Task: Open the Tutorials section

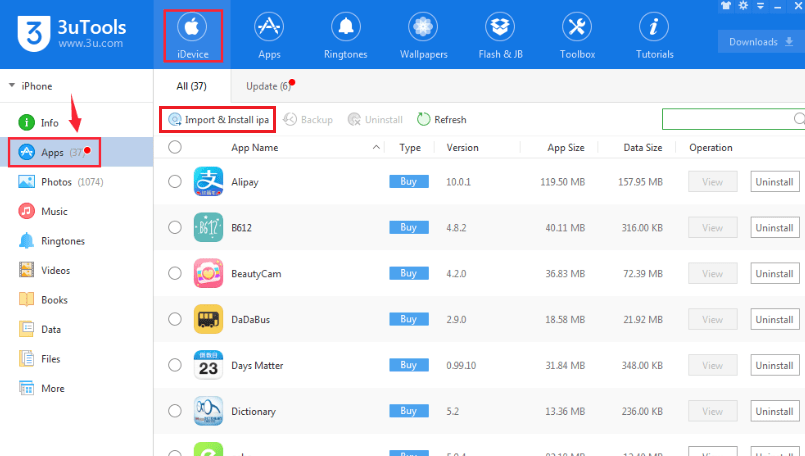Action: (654, 36)
